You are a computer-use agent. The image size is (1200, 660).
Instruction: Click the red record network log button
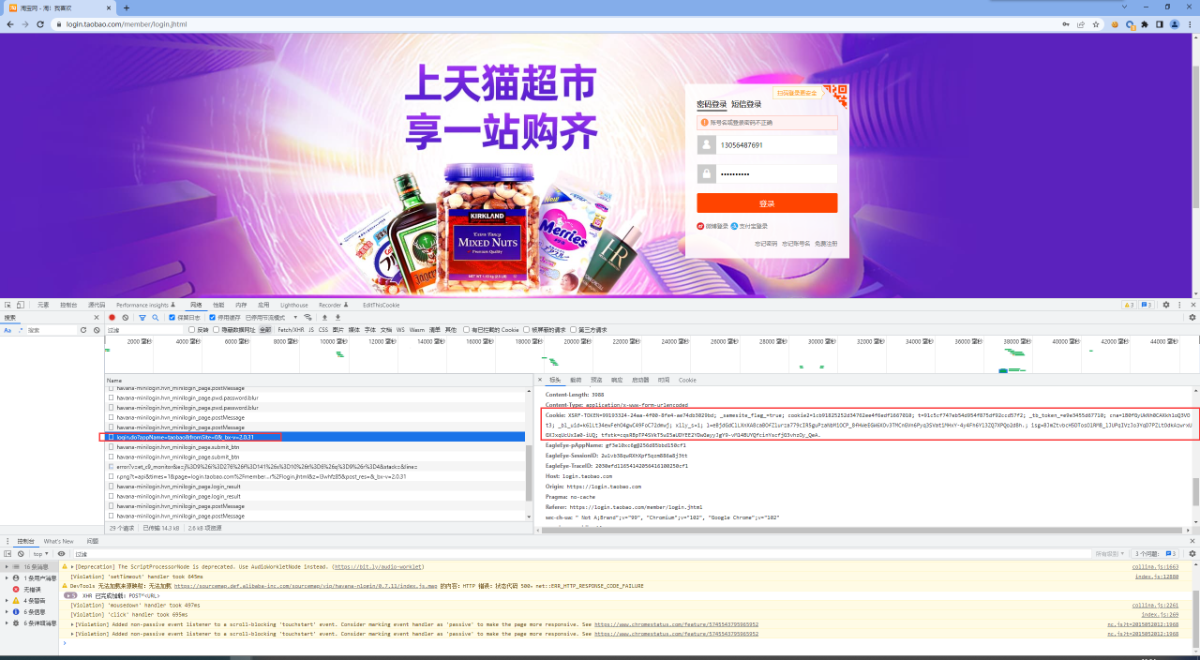click(112, 318)
